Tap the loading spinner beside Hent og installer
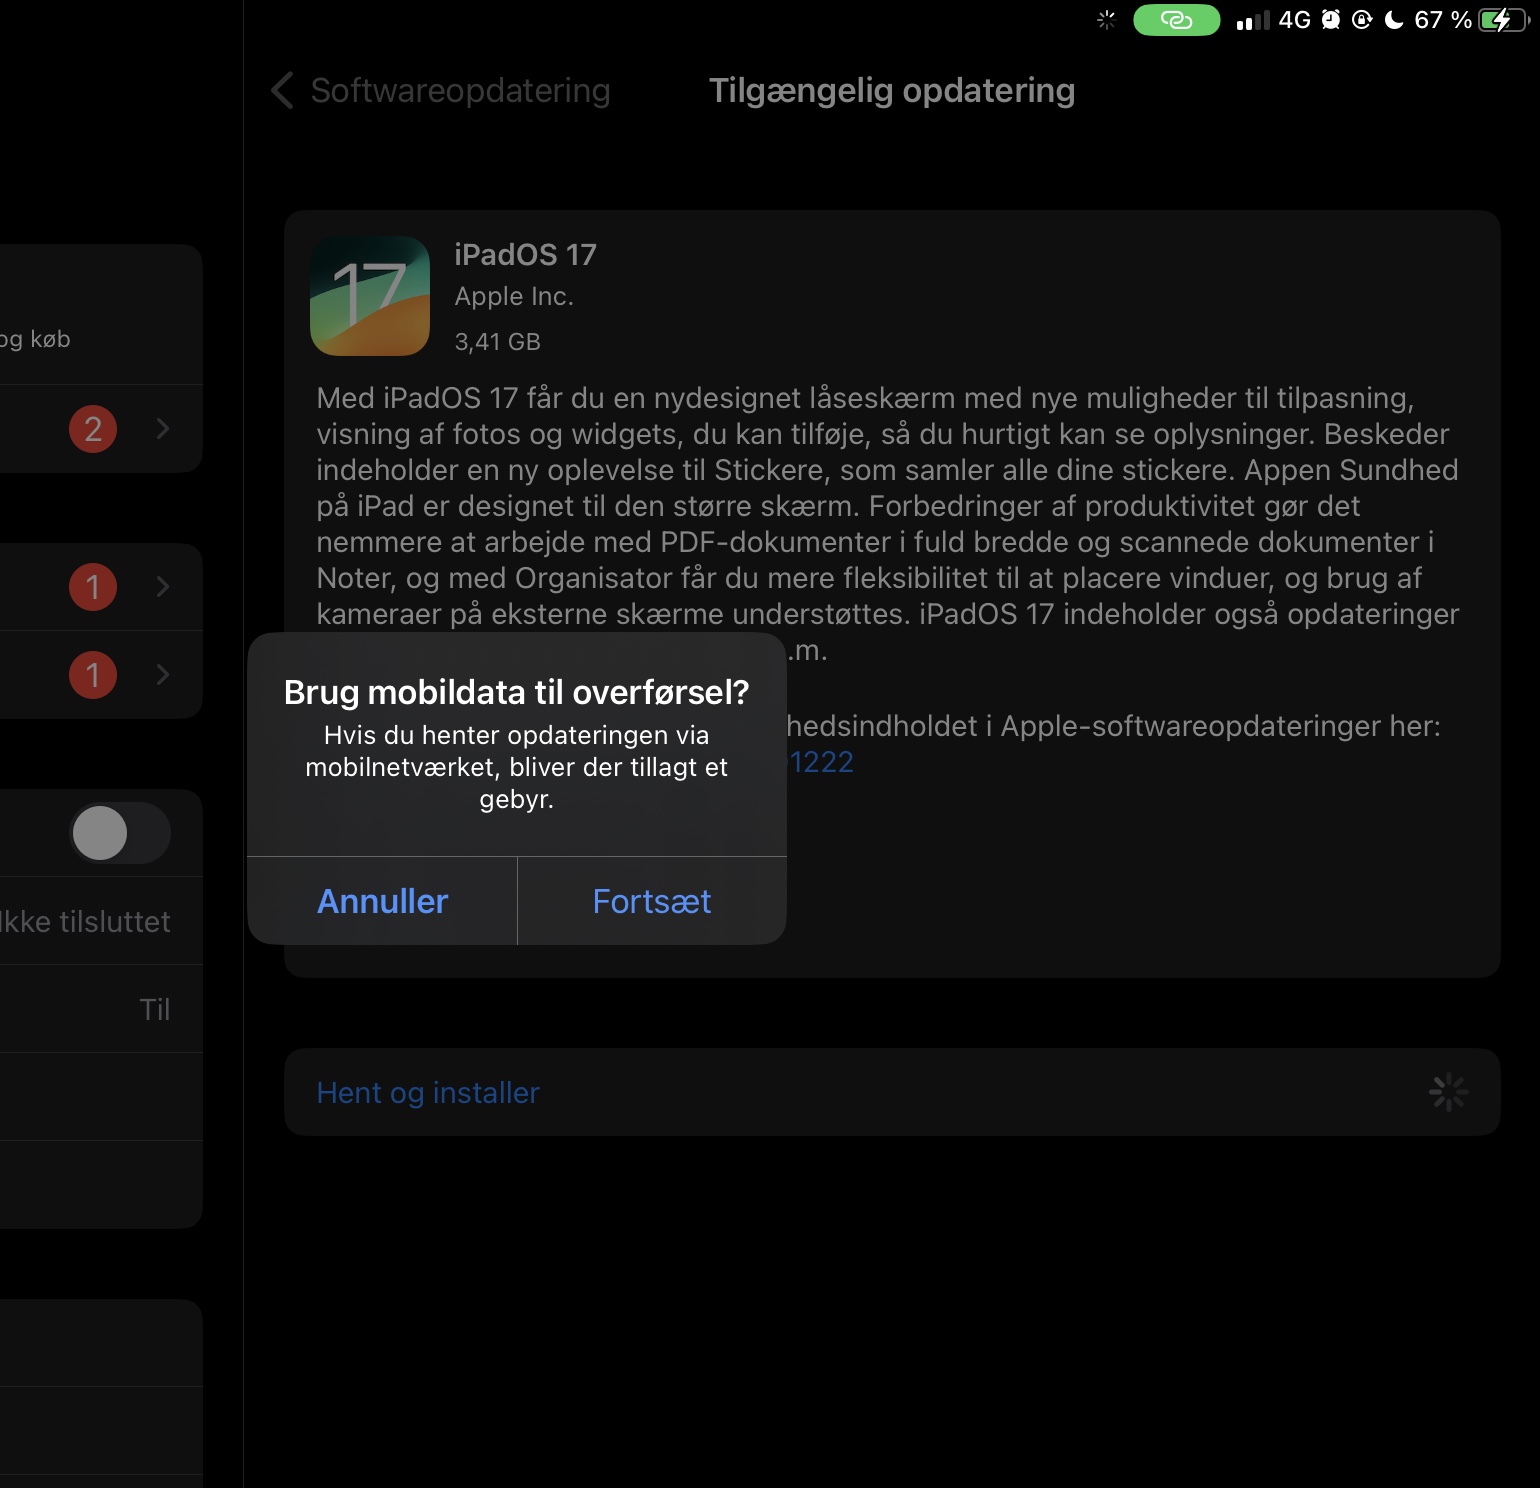The height and width of the screenshot is (1488, 1540). tap(1448, 1092)
